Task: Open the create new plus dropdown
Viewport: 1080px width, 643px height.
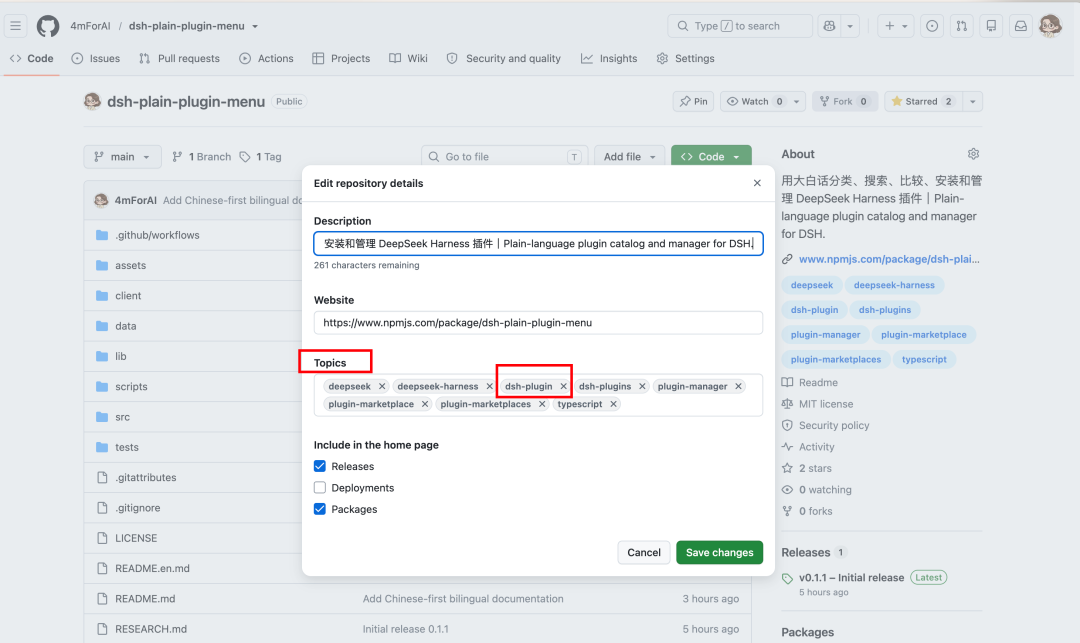Action: pos(896,26)
